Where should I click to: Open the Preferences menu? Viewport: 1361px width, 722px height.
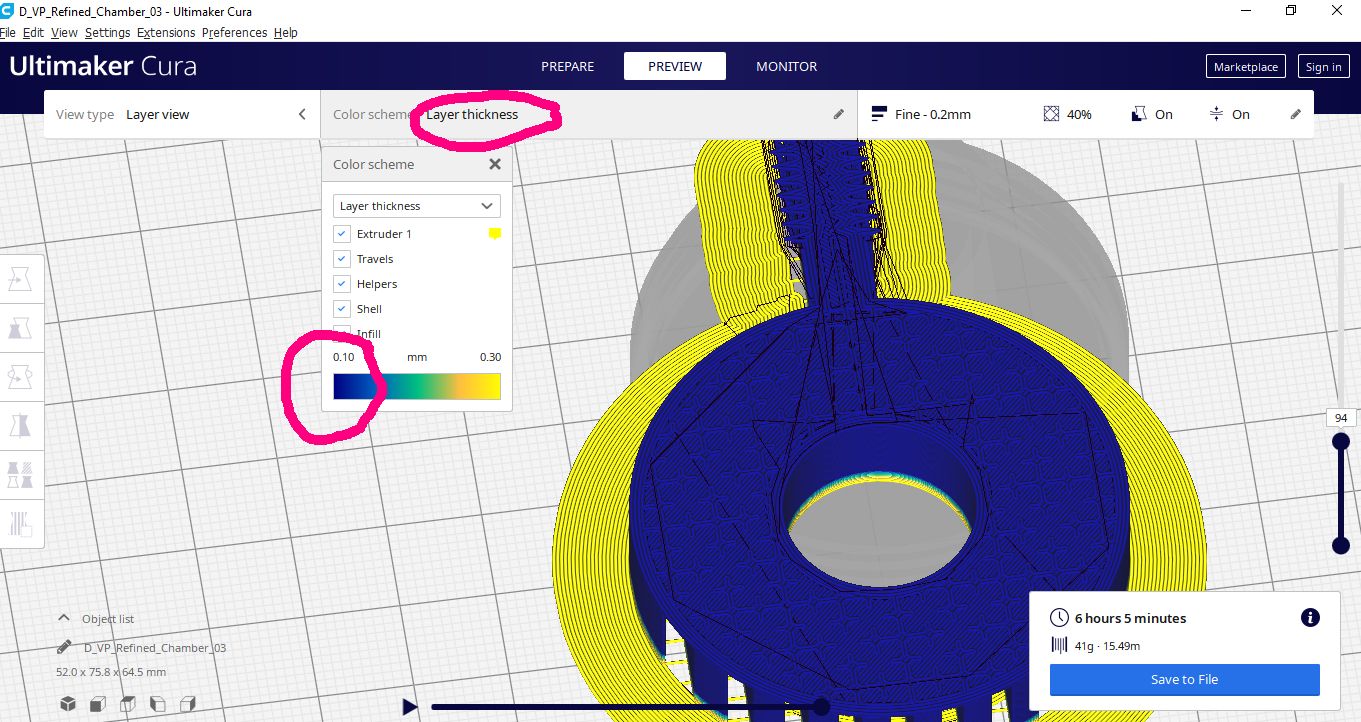click(234, 33)
